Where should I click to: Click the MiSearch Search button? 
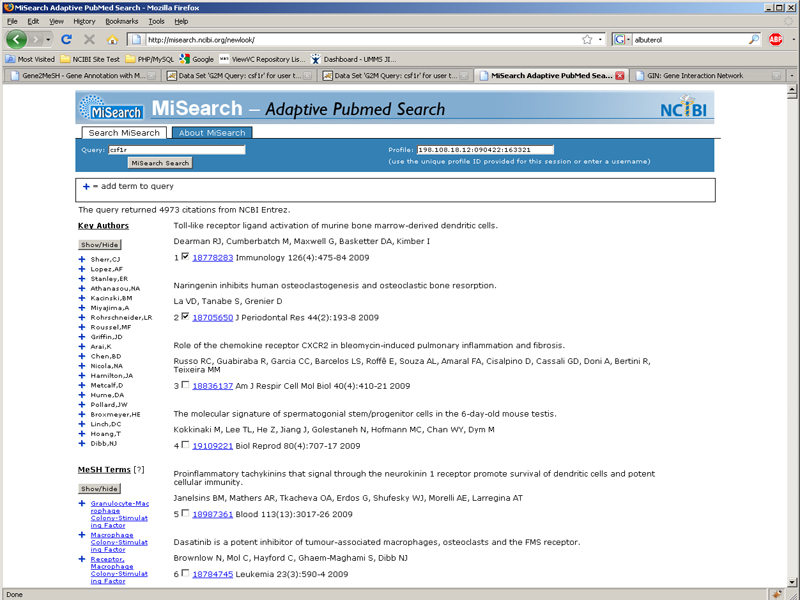click(x=160, y=163)
